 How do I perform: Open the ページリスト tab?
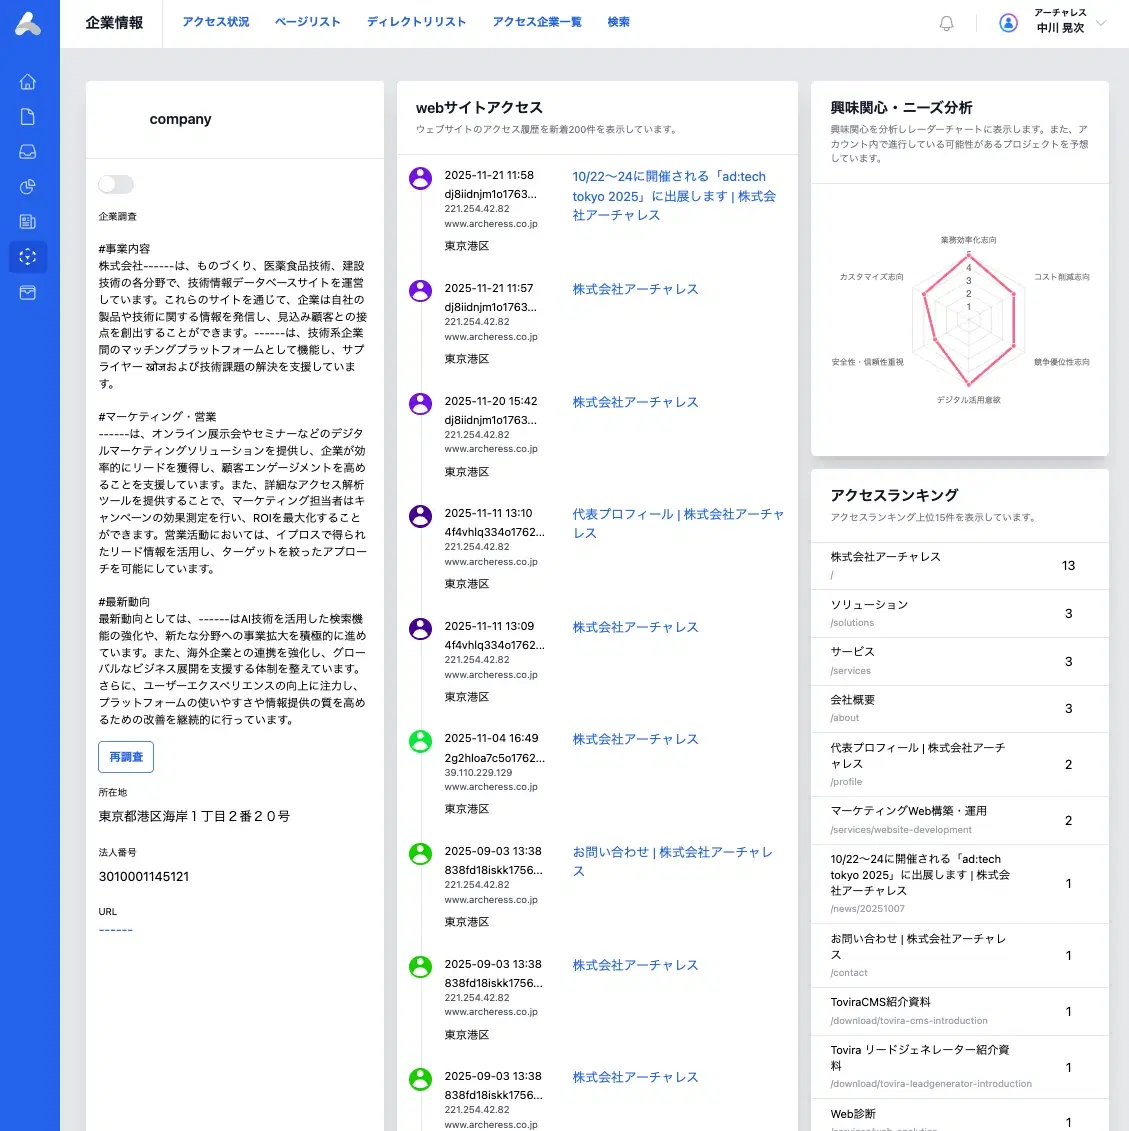click(308, 22)
